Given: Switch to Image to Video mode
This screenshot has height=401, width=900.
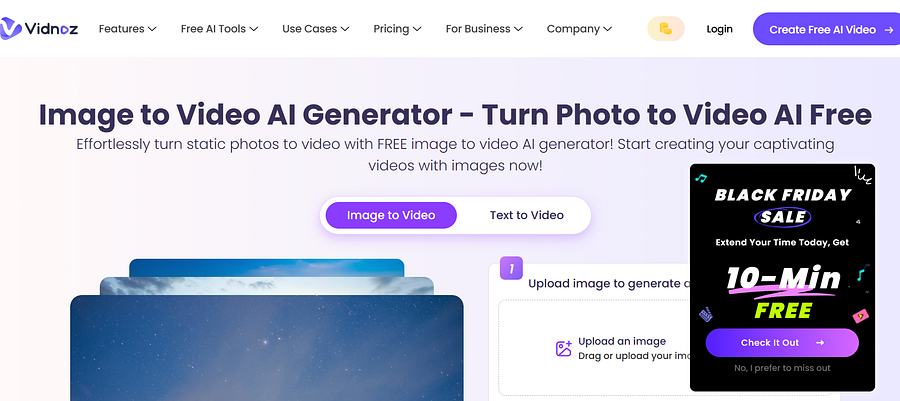Looking at the screenshot, I should click(x=391, y=215).
